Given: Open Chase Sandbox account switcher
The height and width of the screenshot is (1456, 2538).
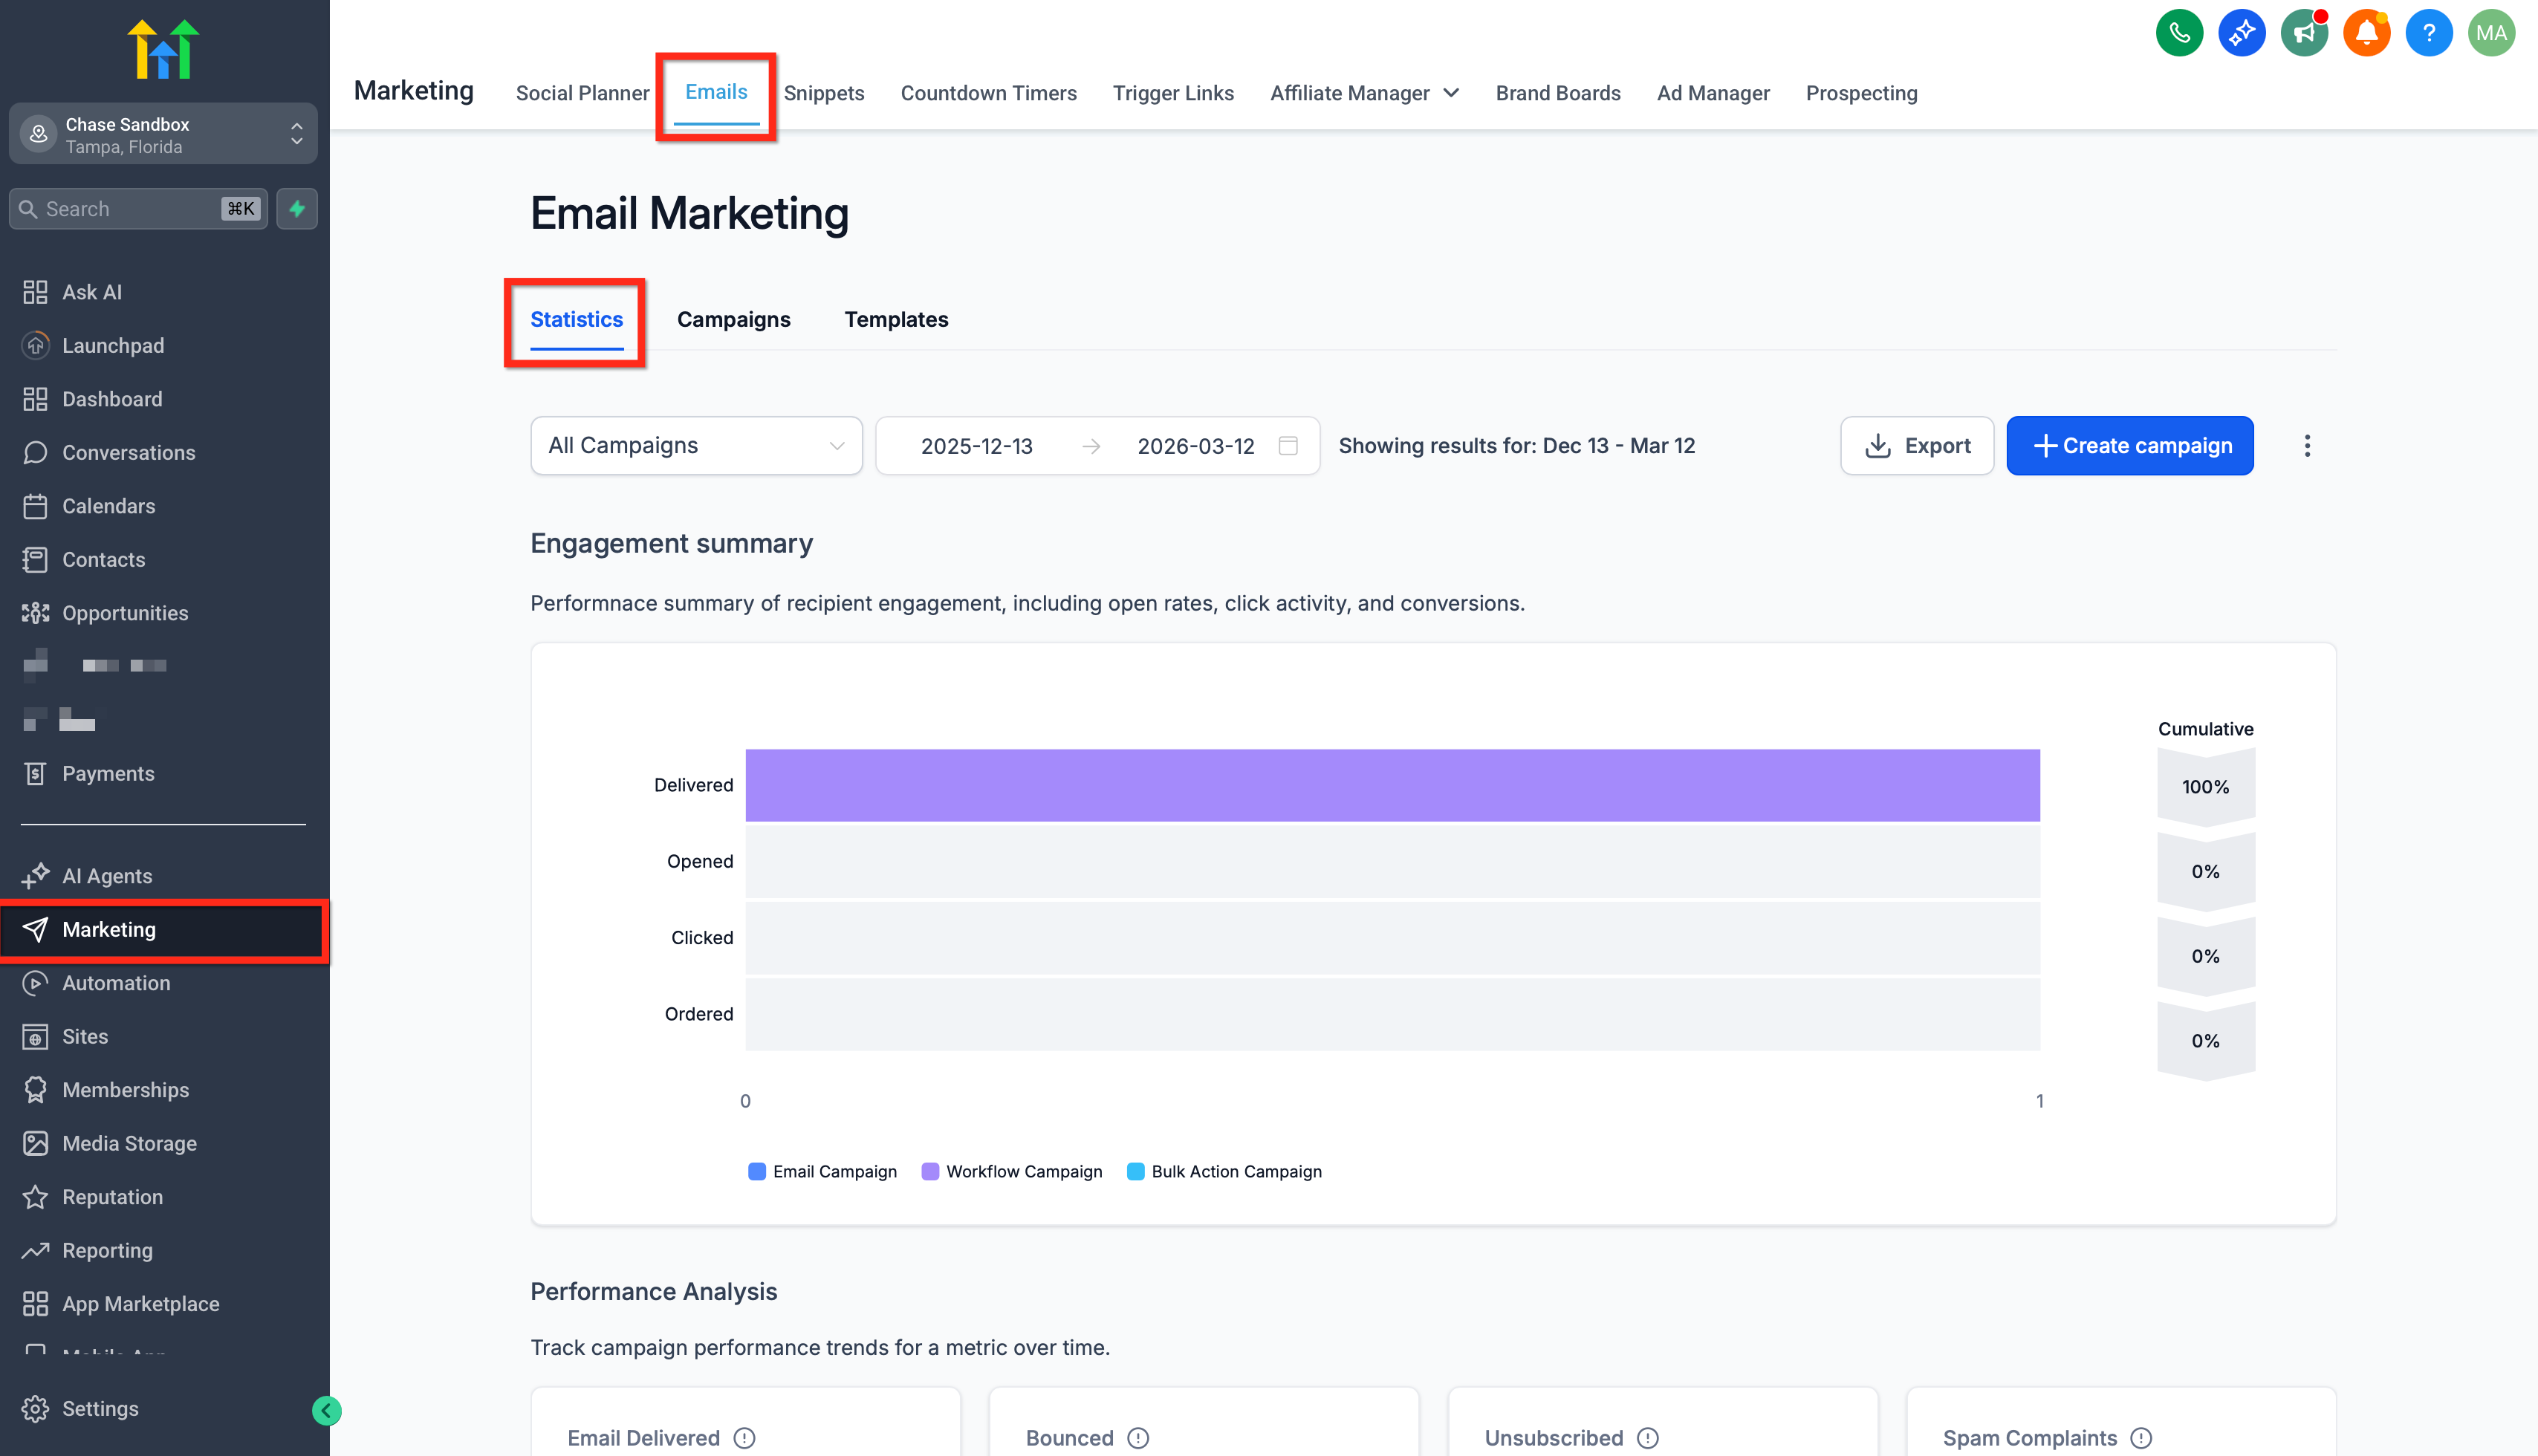Looking at the screenshot, I should pyautogui.click(x=163, y=134).
